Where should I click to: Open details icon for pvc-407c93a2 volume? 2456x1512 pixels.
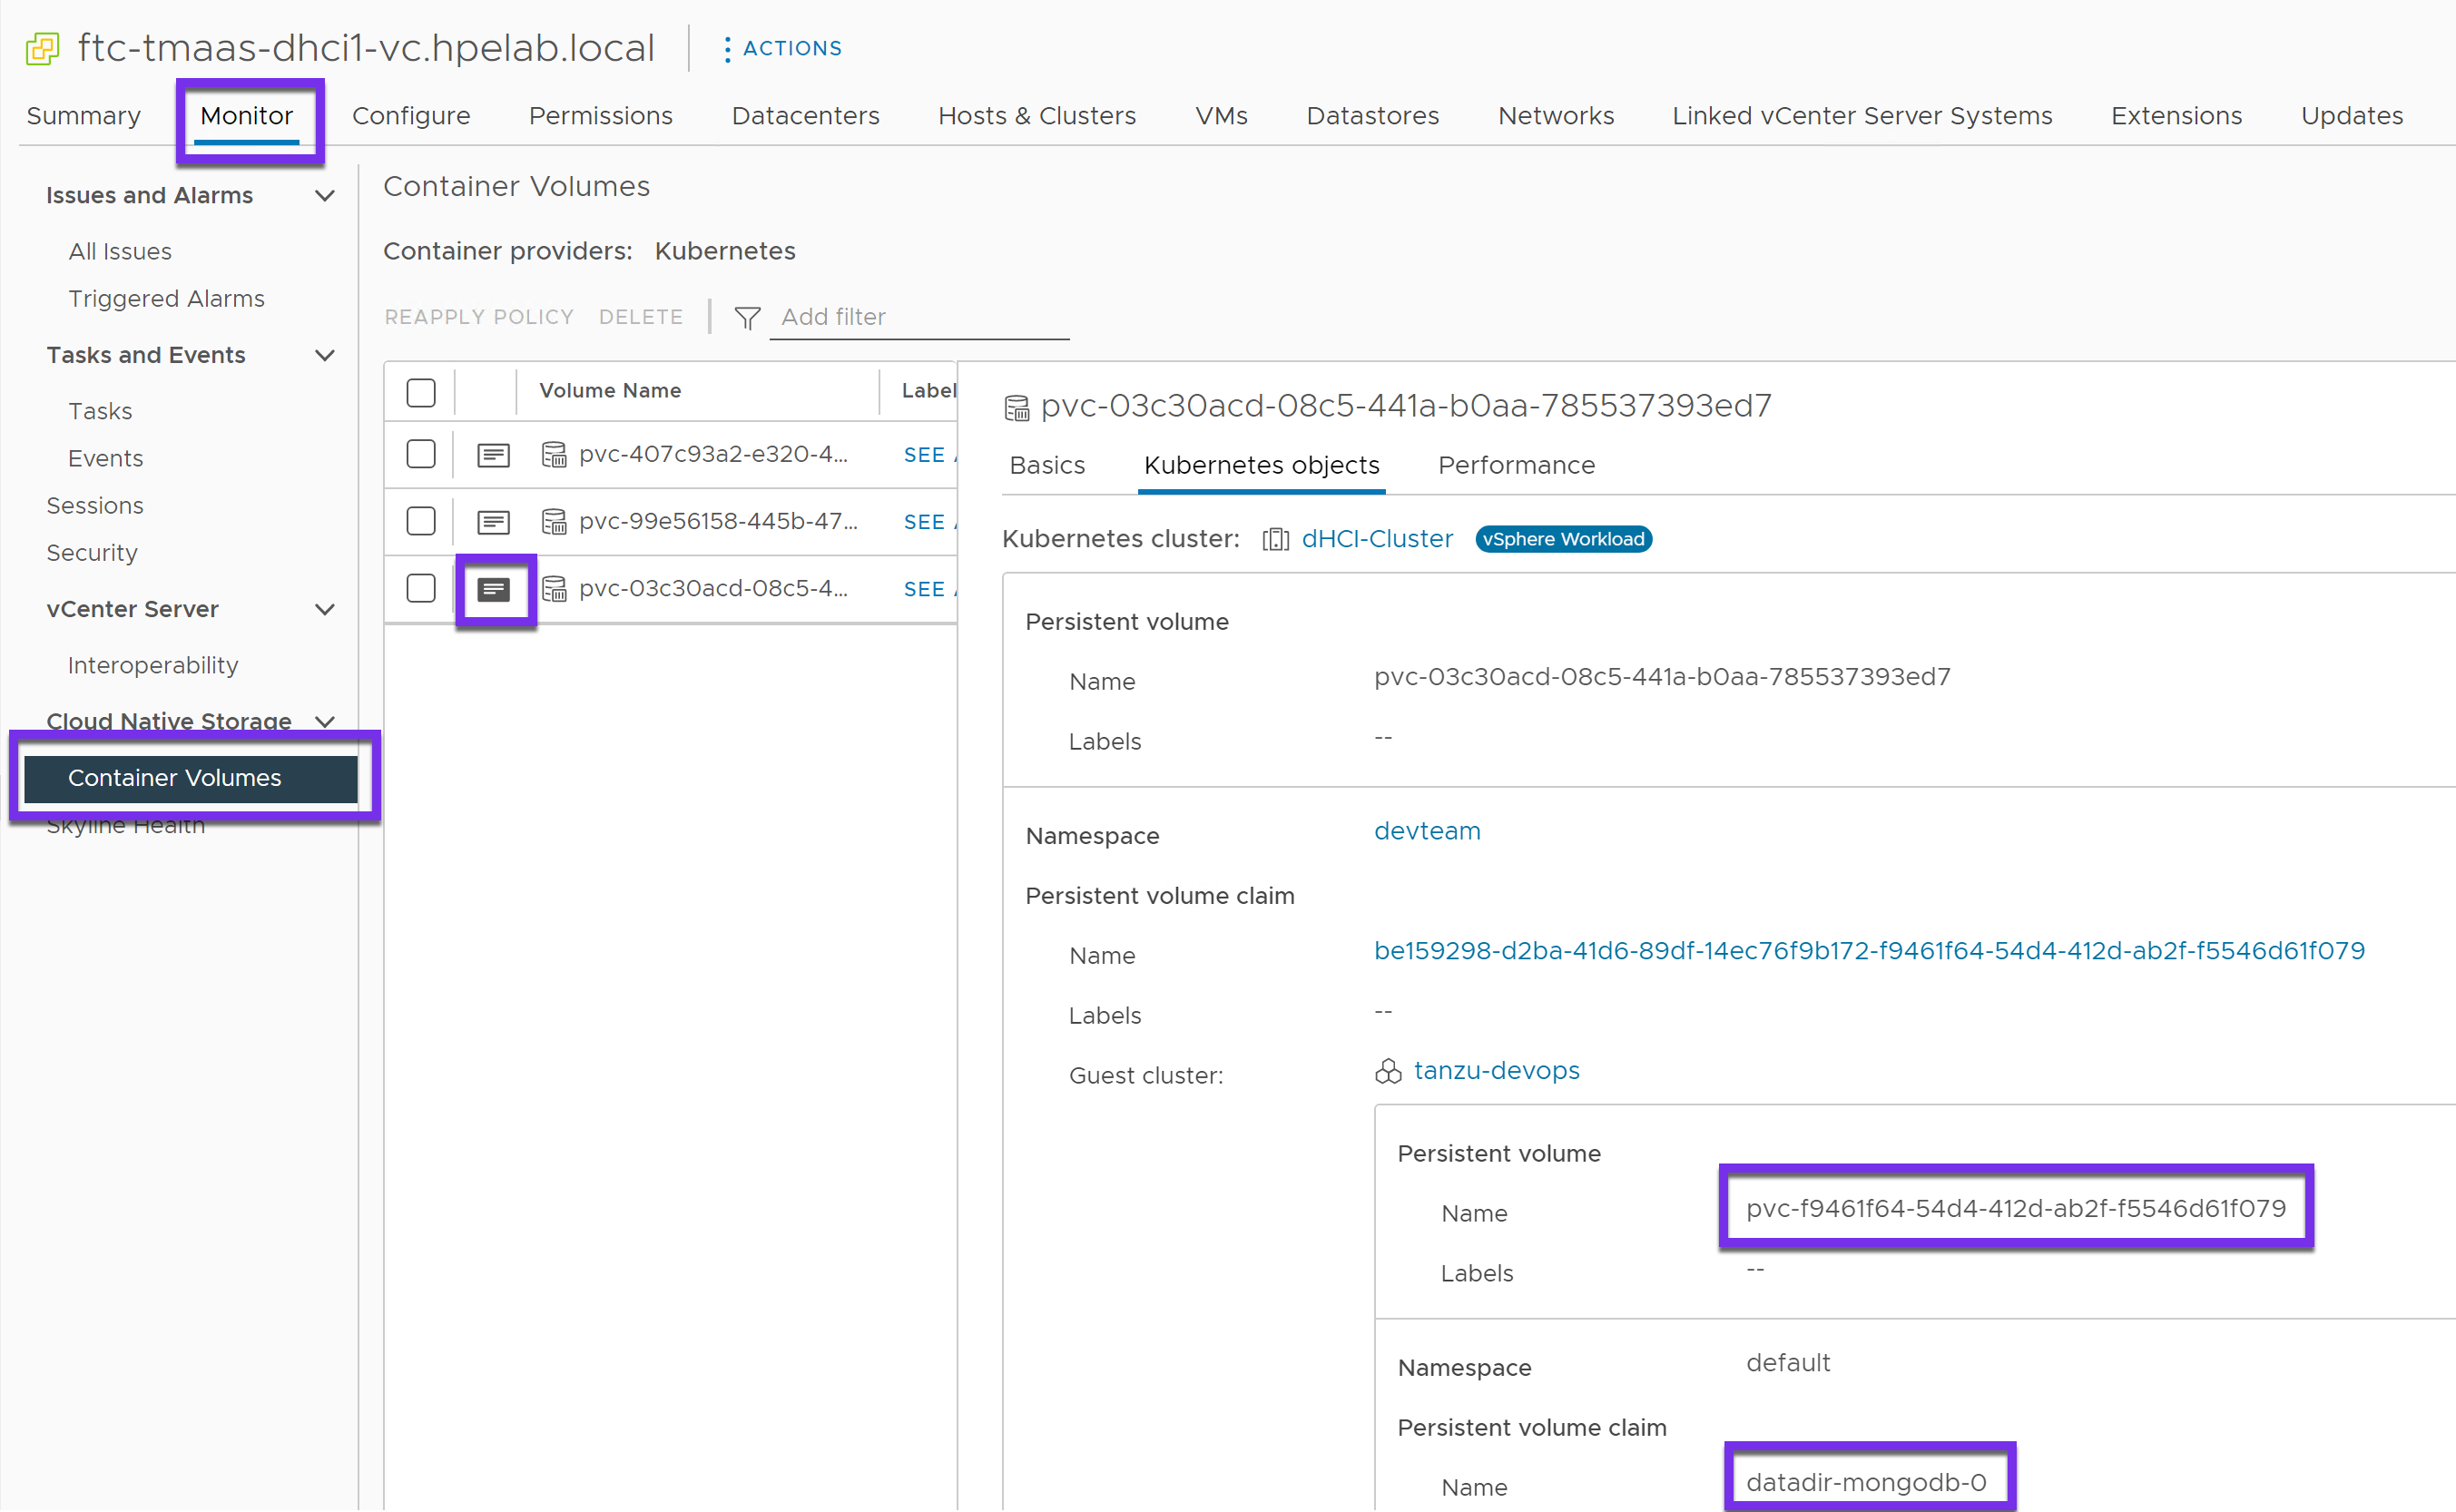[493, 455]
